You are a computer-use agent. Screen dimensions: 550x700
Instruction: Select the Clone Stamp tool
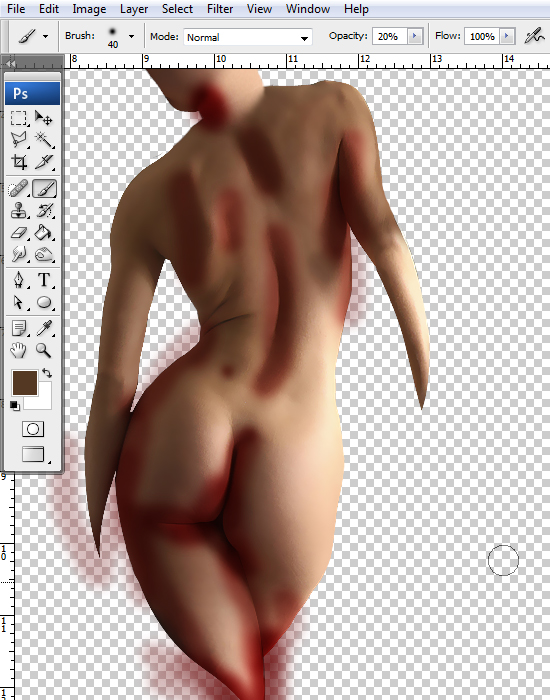click(x=18, y=210)
